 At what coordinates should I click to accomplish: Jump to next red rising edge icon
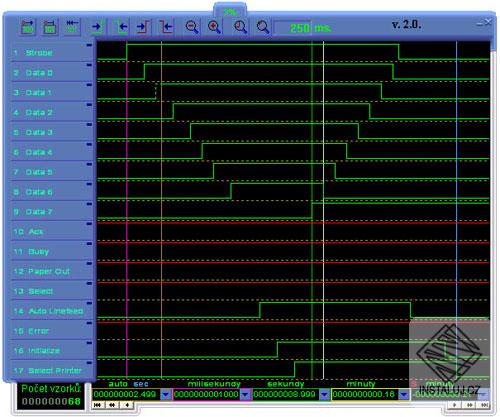(143, 27)
